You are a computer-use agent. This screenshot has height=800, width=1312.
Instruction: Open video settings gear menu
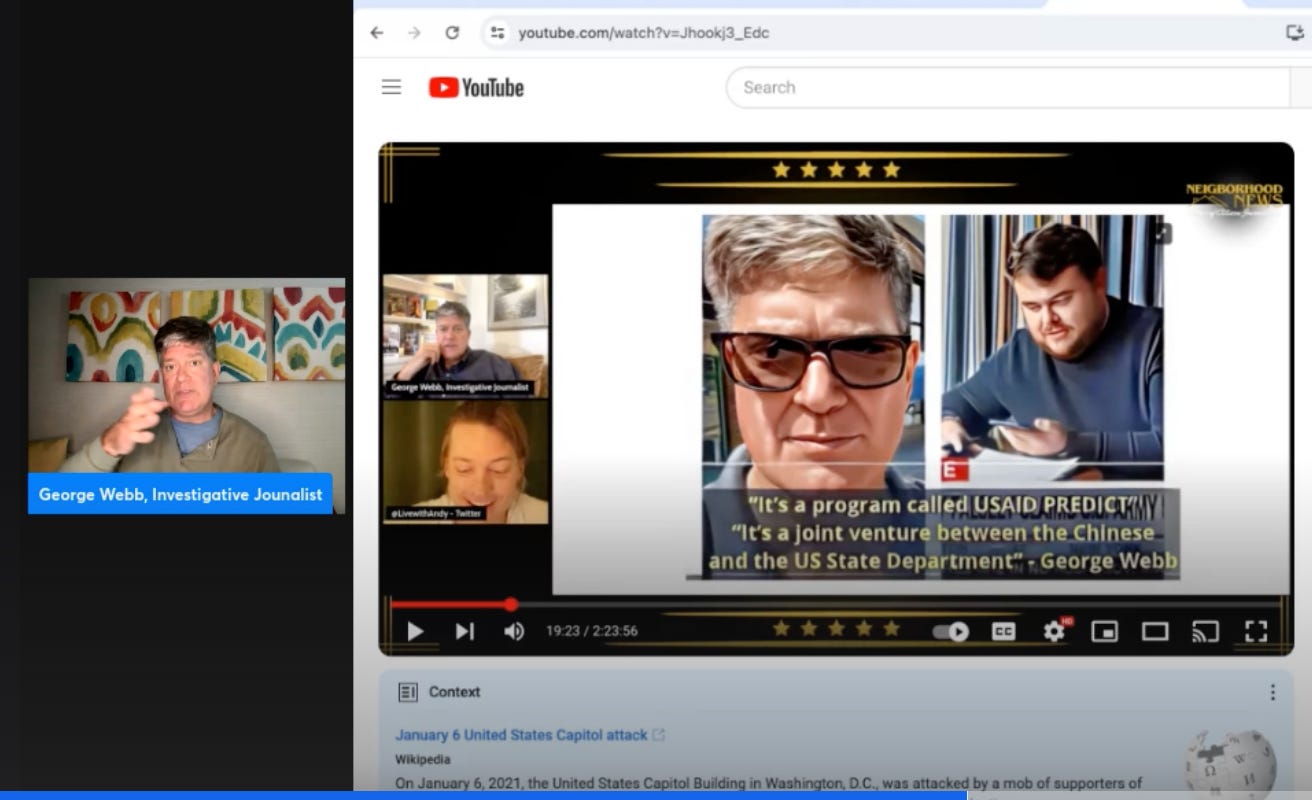pyautogui.click(x=1055, y=631)
